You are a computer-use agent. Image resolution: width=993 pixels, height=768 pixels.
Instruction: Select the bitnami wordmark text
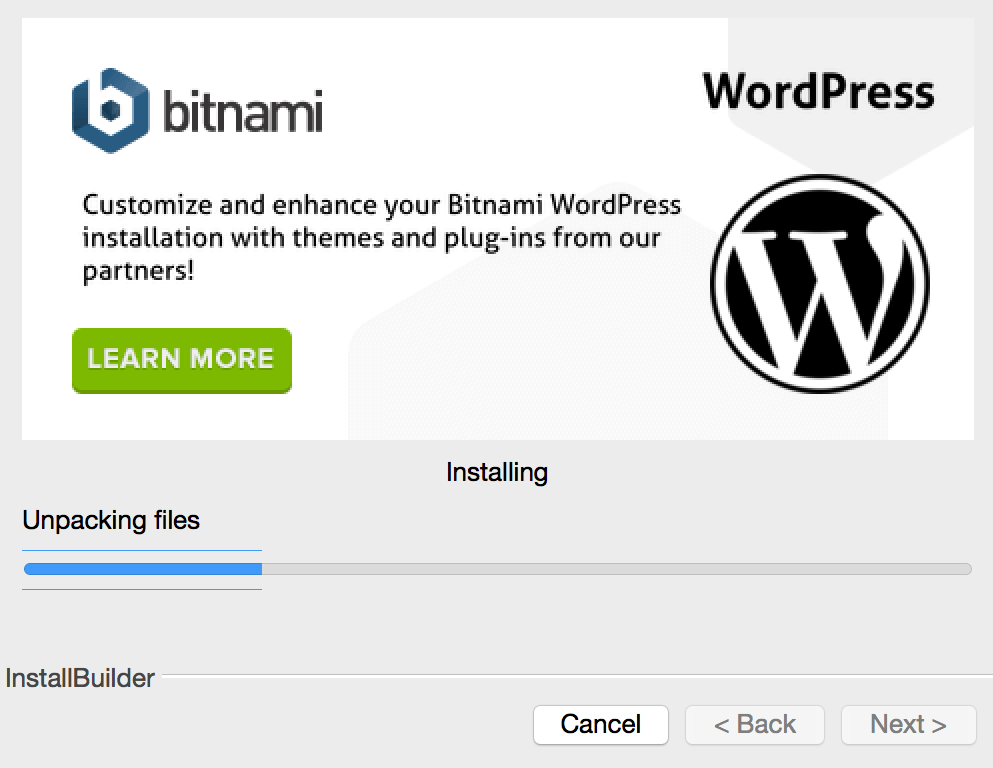click(243, 111)
